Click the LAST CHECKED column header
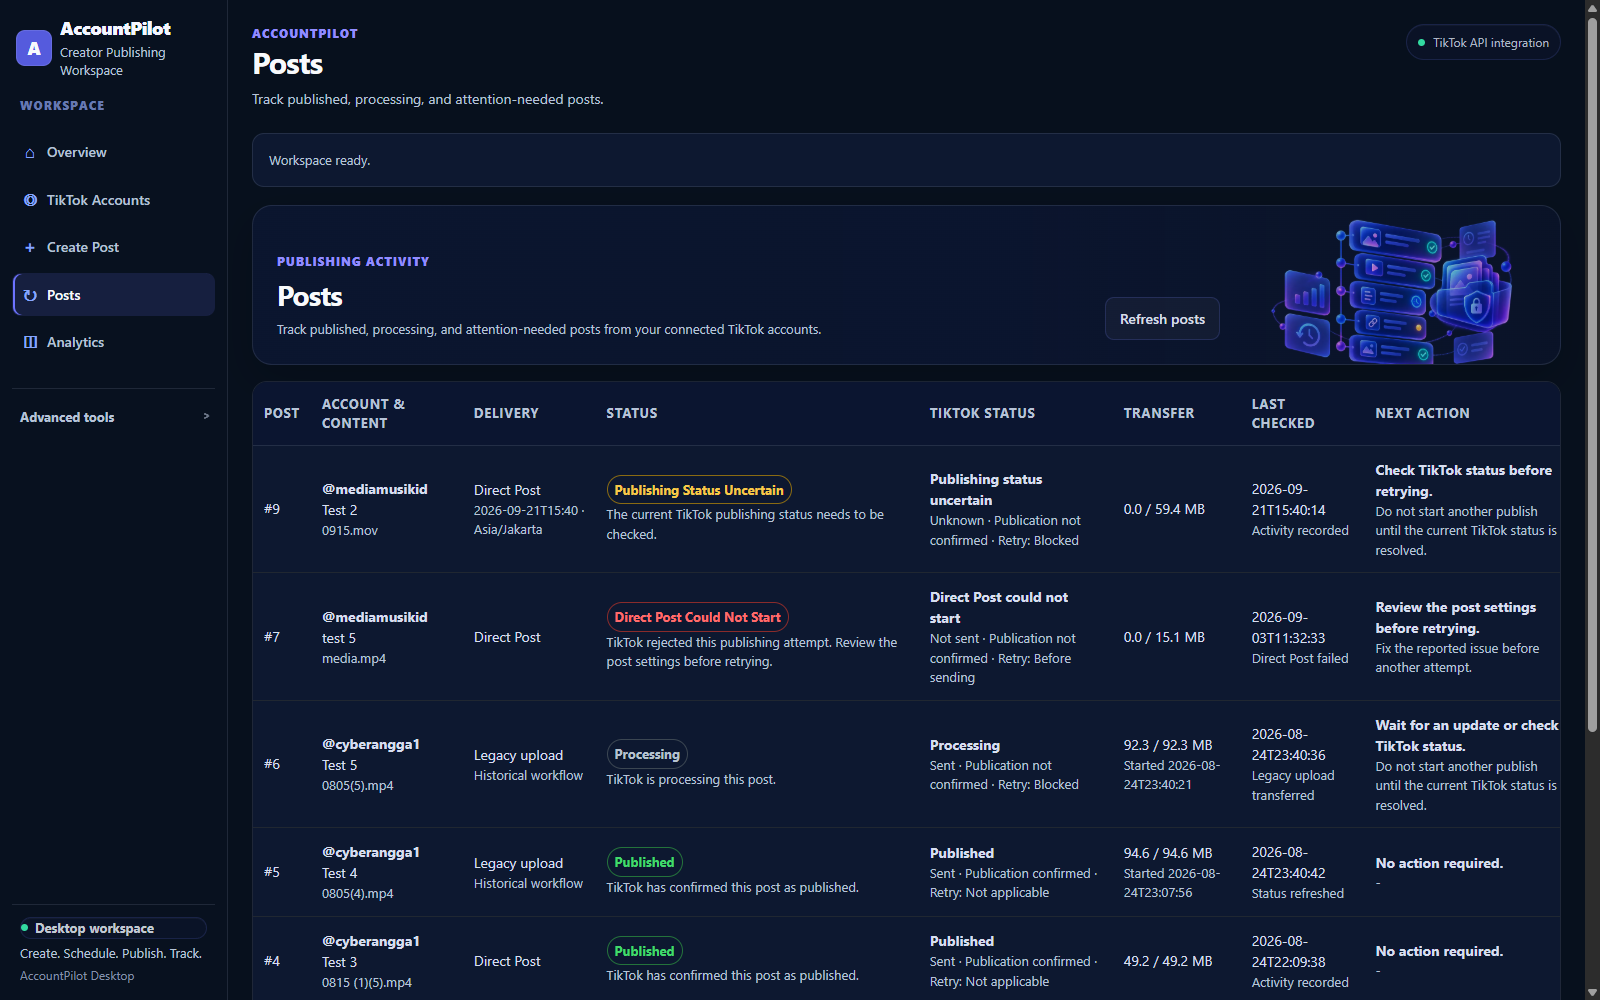The width and height of the screenshot is (1600, 1000). pyautogui.click(x=1283, y=413)
